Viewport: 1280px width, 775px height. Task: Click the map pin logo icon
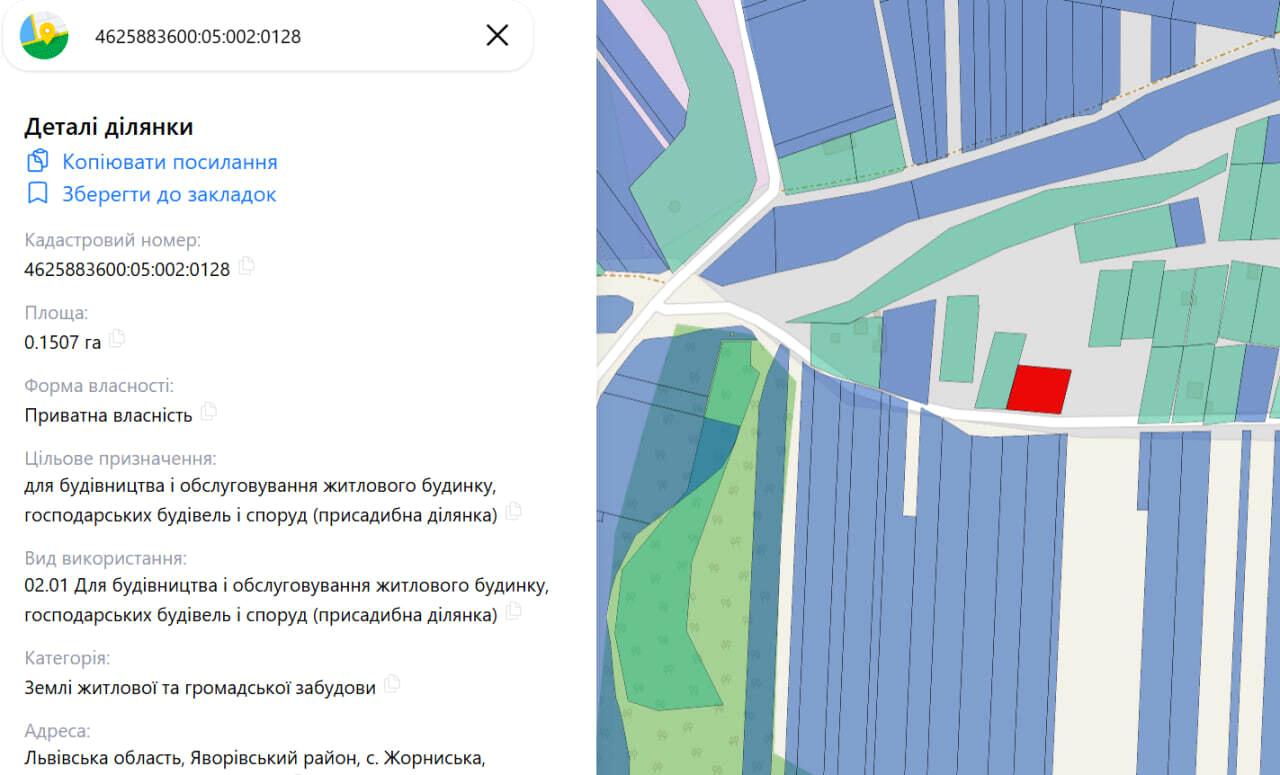[x=44, y=36]
